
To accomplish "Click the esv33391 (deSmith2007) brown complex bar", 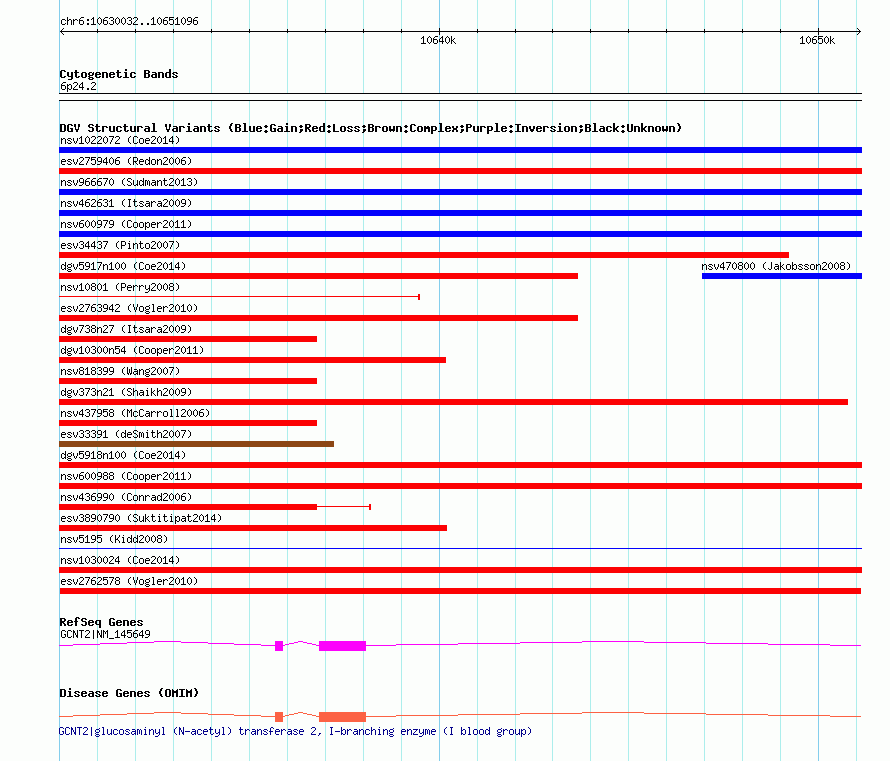I will (x=196, y=444).
